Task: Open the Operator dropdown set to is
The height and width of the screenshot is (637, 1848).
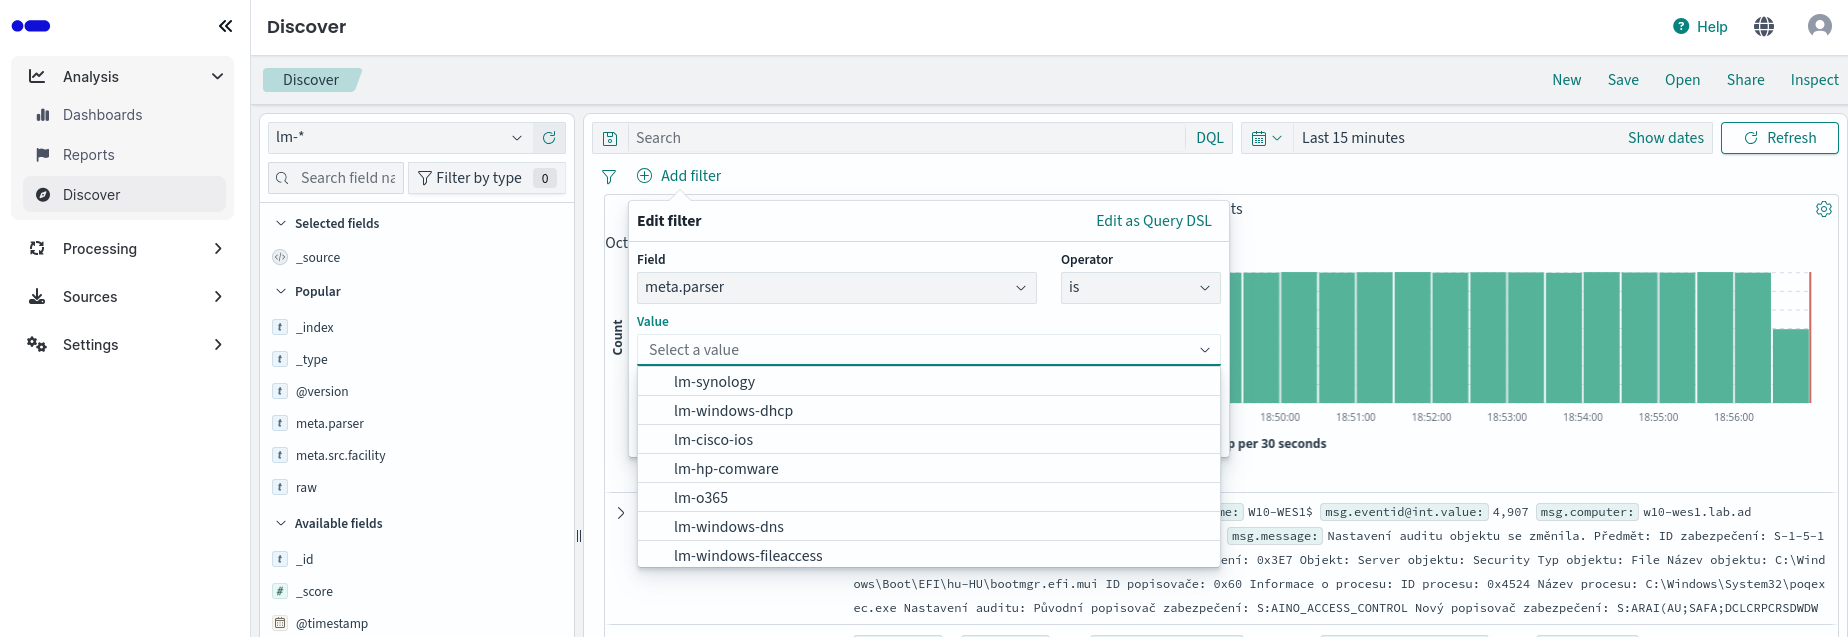Action: pos(1140,288)
